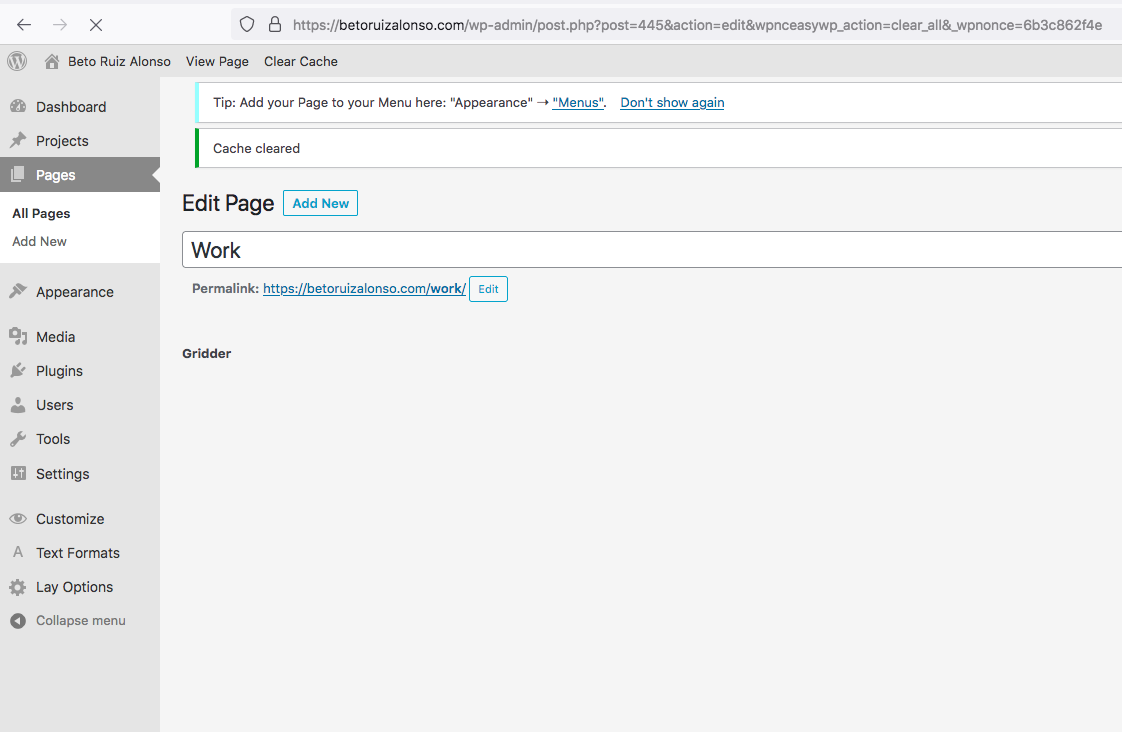Click Clear Cache in the admin bar
Viewport: 1122px width, 732px height.
301,62
